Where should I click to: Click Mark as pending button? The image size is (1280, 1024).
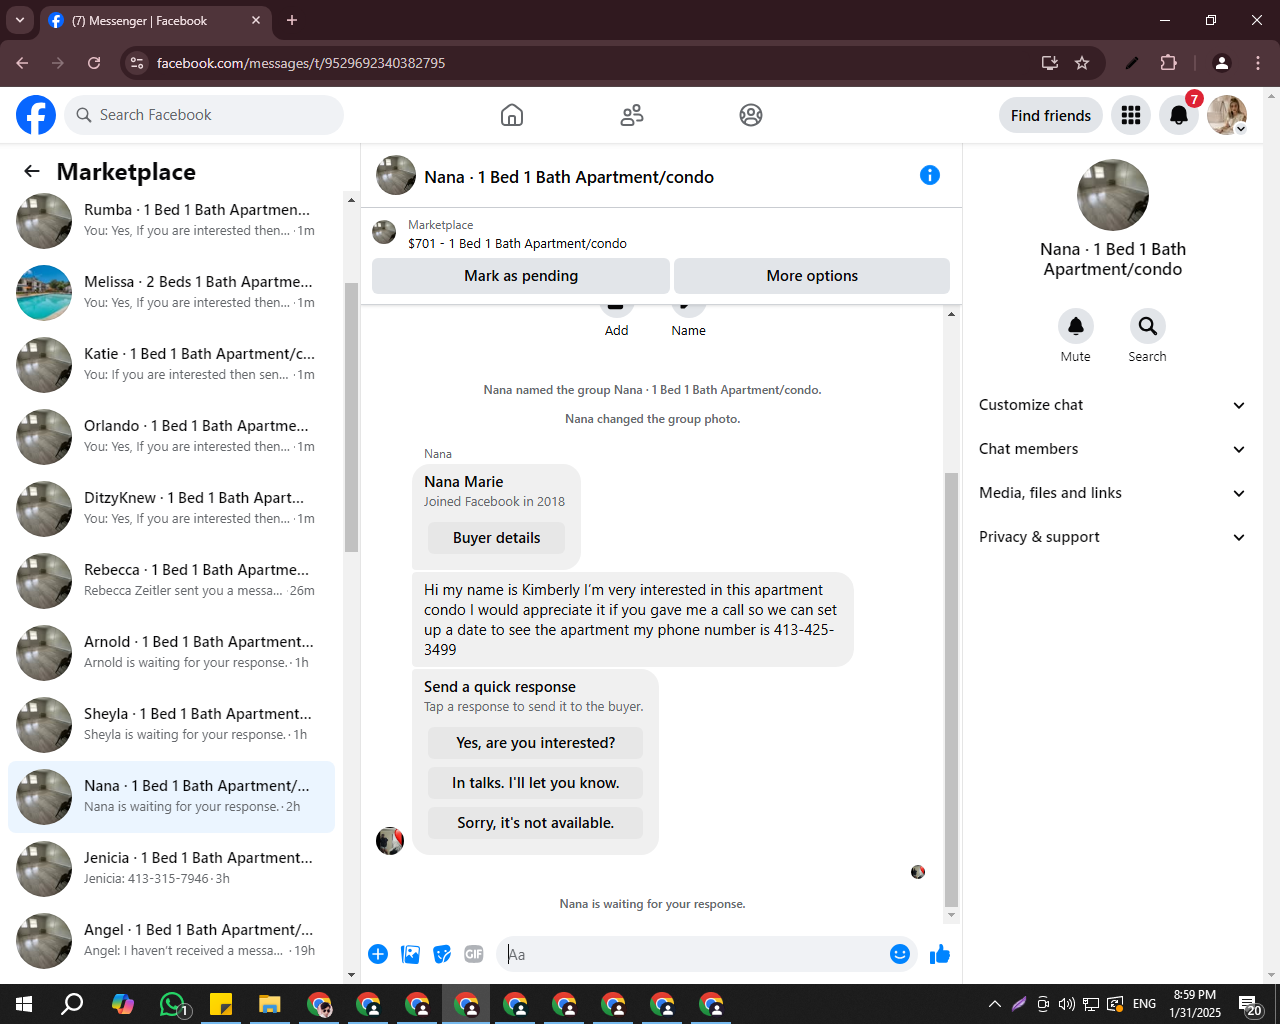521,276
